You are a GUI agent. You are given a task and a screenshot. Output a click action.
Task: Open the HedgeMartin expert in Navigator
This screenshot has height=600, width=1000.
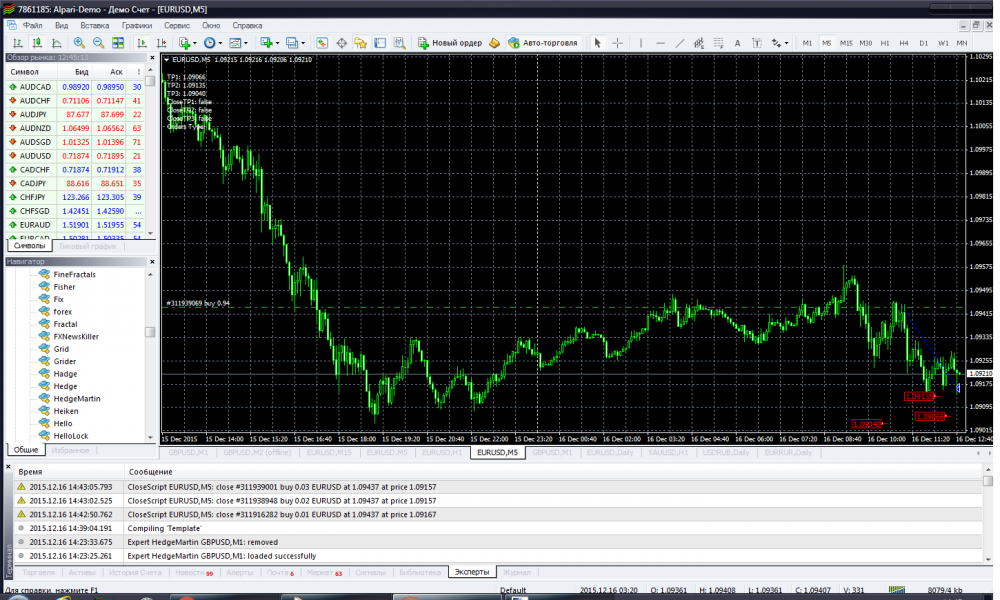(x=77, y=399)
